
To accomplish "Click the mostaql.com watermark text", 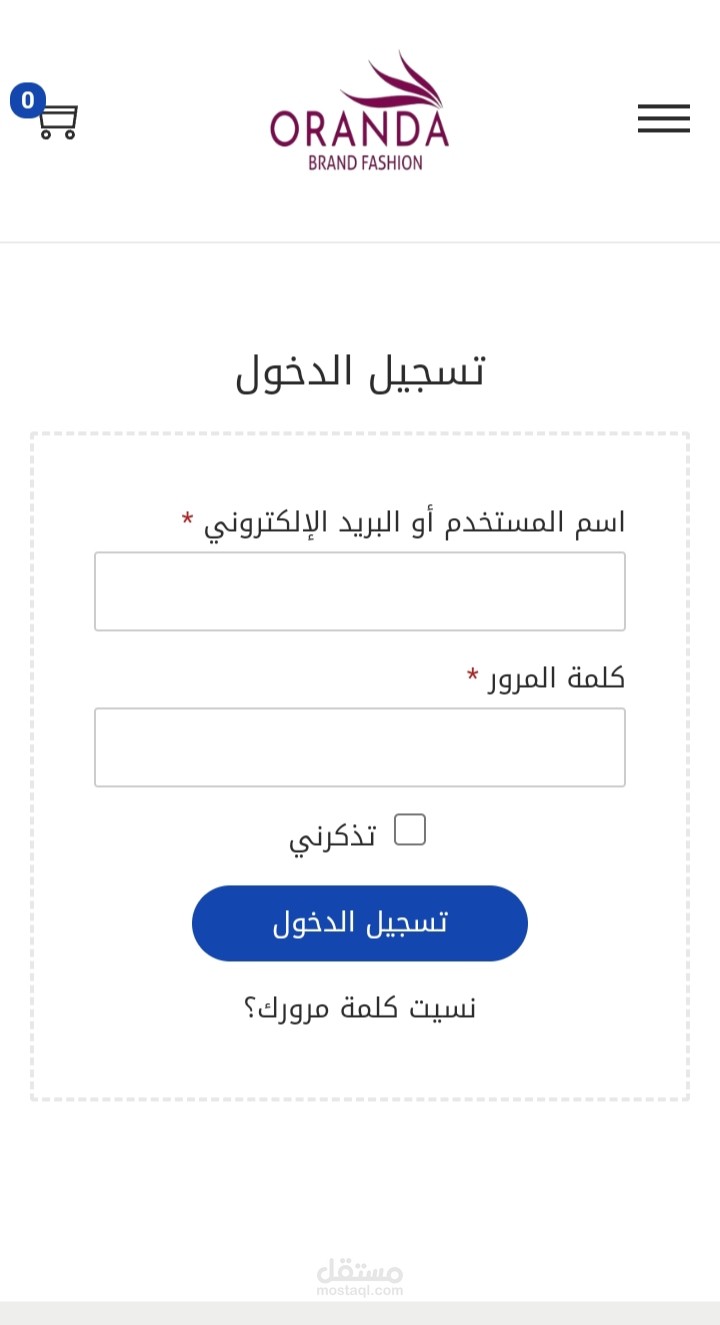I will pos(360,1290).
